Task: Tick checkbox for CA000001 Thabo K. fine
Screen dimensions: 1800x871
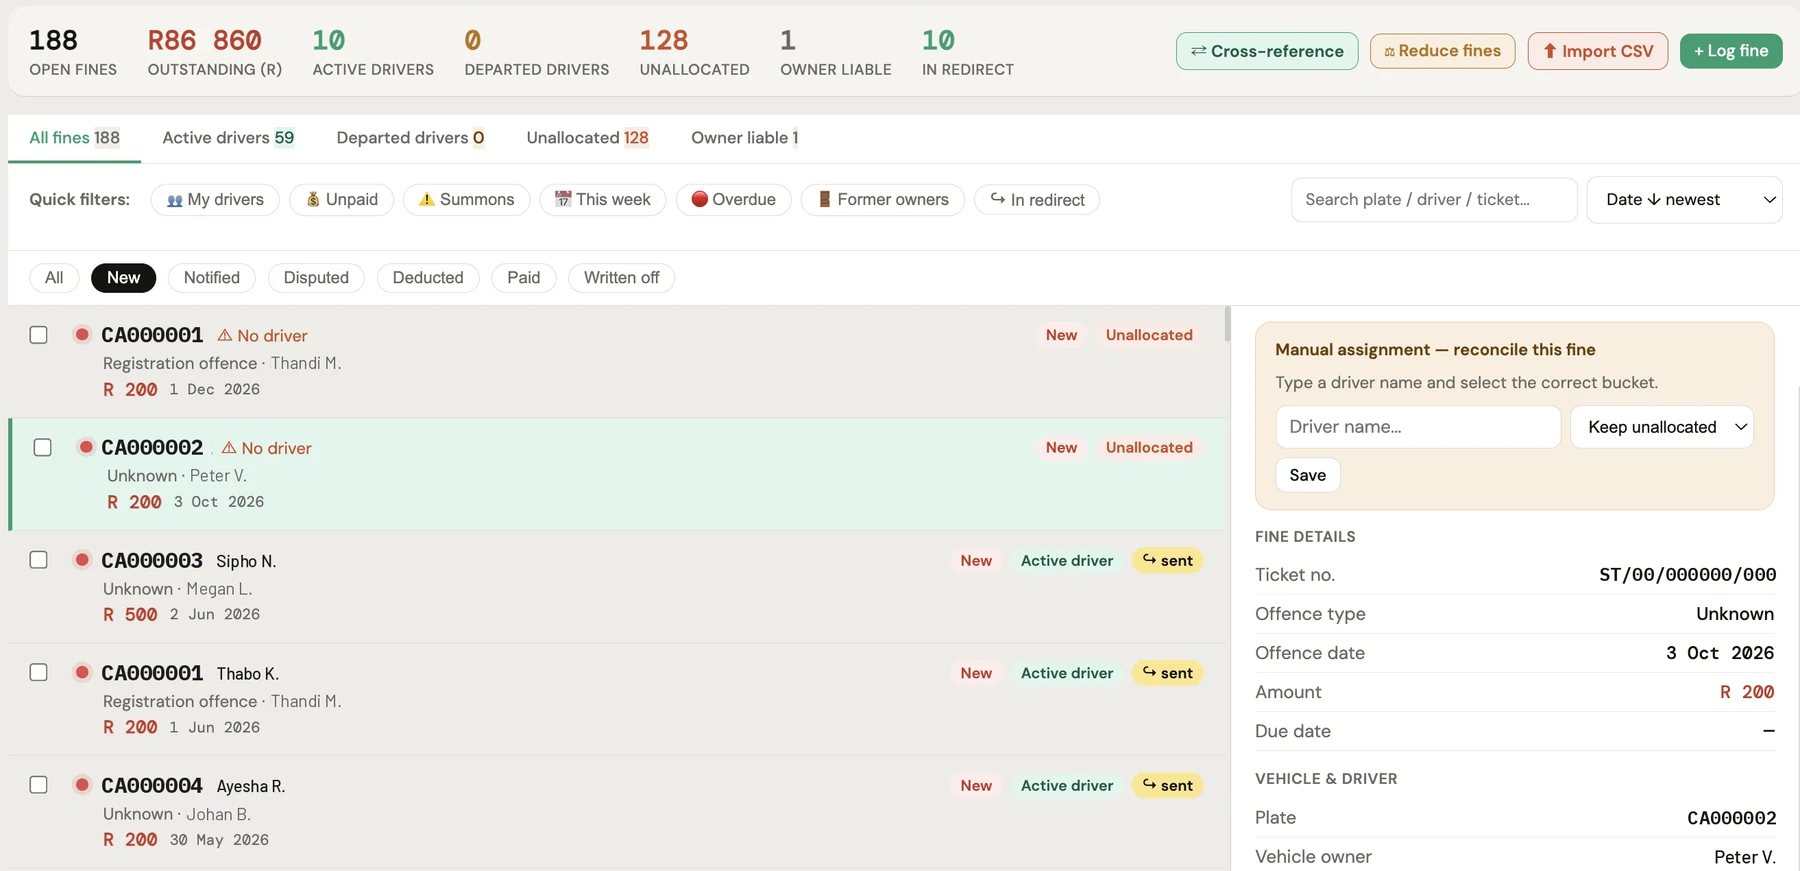Action: click(x=39, y=672)
